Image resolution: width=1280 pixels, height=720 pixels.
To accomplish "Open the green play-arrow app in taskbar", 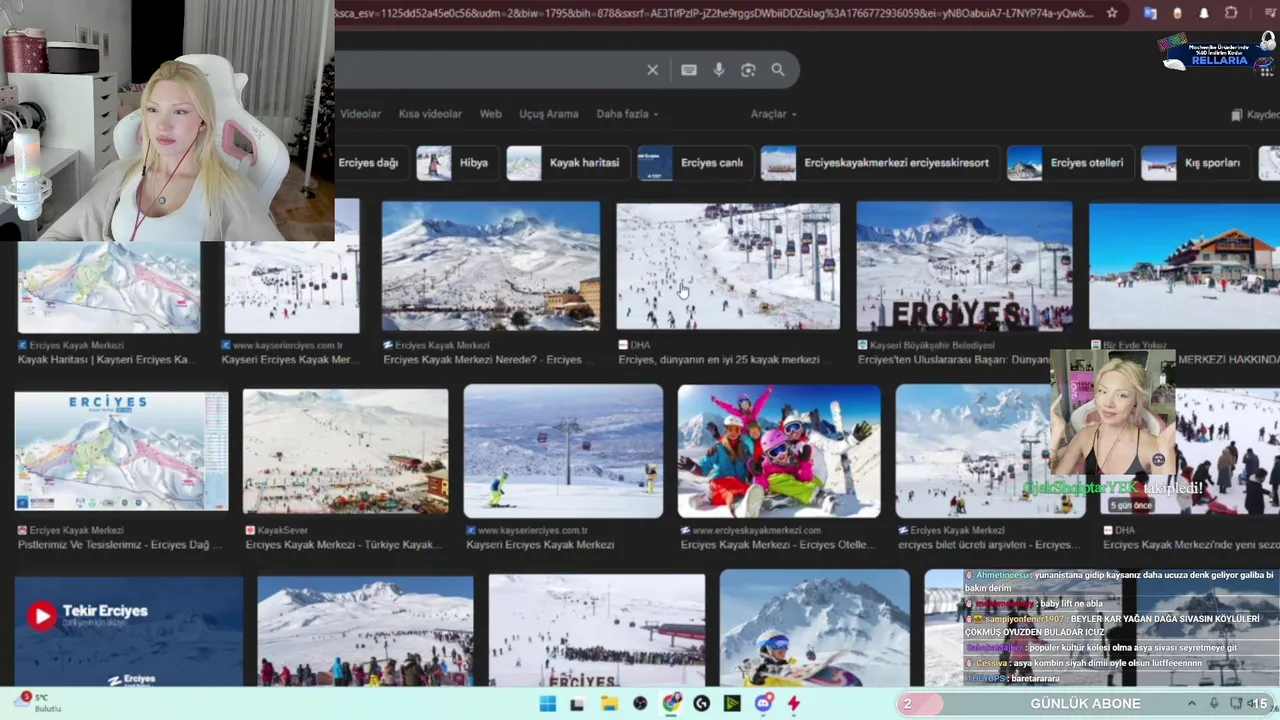I will pos(732,704).
